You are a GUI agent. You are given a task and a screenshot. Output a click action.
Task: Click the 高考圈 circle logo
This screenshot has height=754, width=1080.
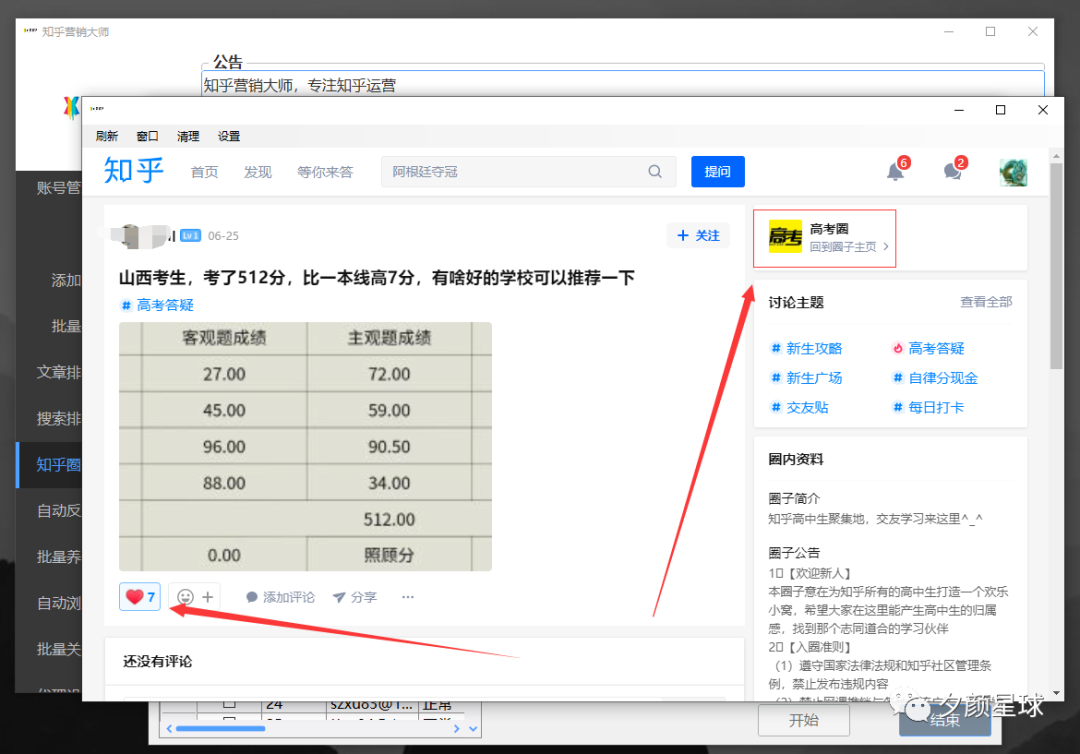click(785, 237)
